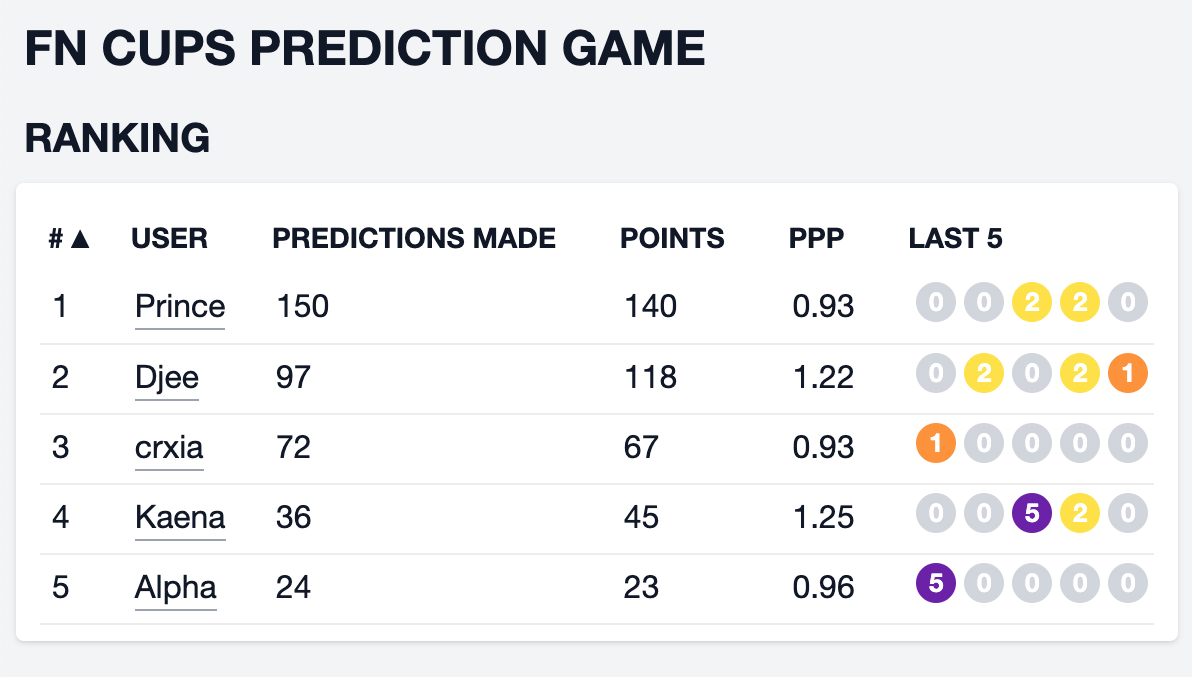
Task: Sort table by Points column header
Action: (672, 238)
